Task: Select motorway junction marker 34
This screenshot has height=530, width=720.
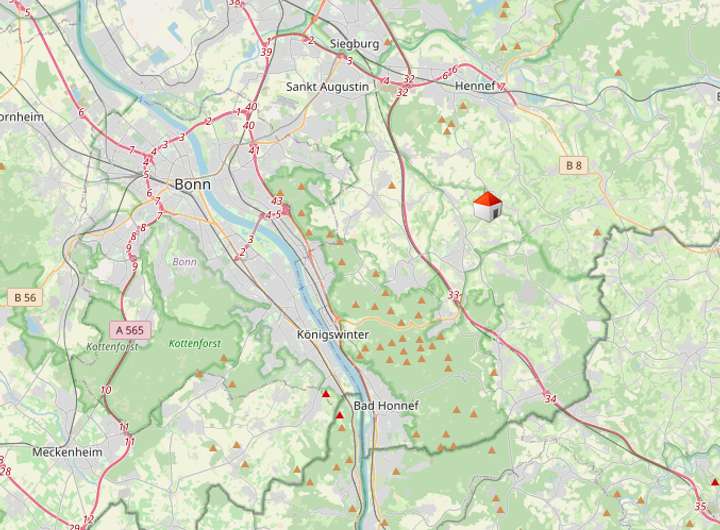Action: coord(551,398)
